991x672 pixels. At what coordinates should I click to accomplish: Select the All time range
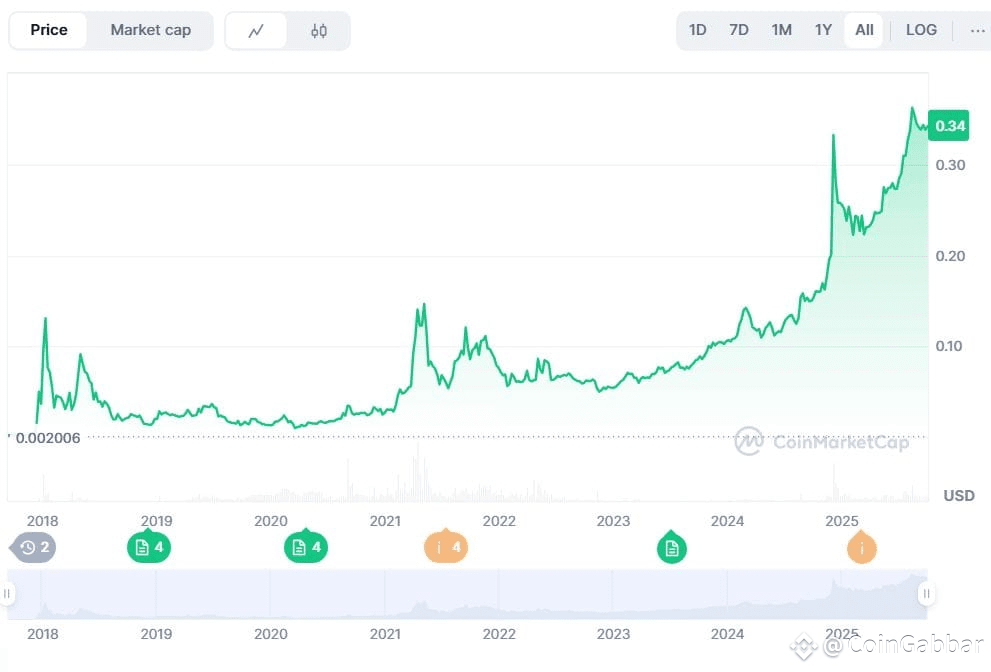pos(864,30)
